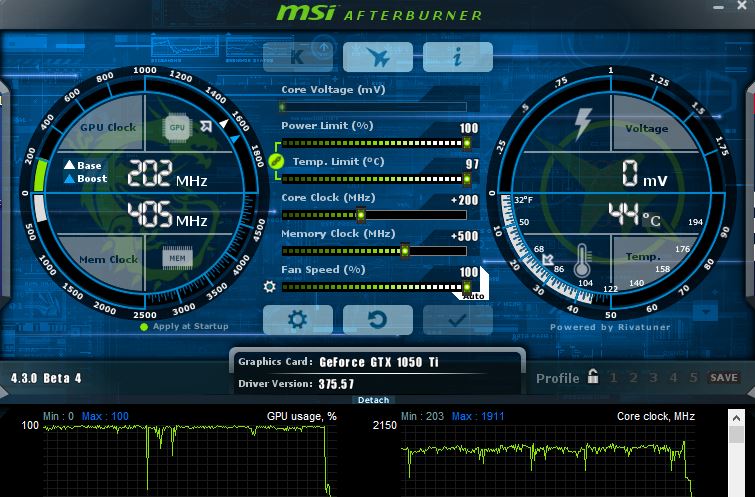Click the driver version 375.57 text
This screenshot has height=497, width=755.
pyautogui.click(x=336, y=384)
